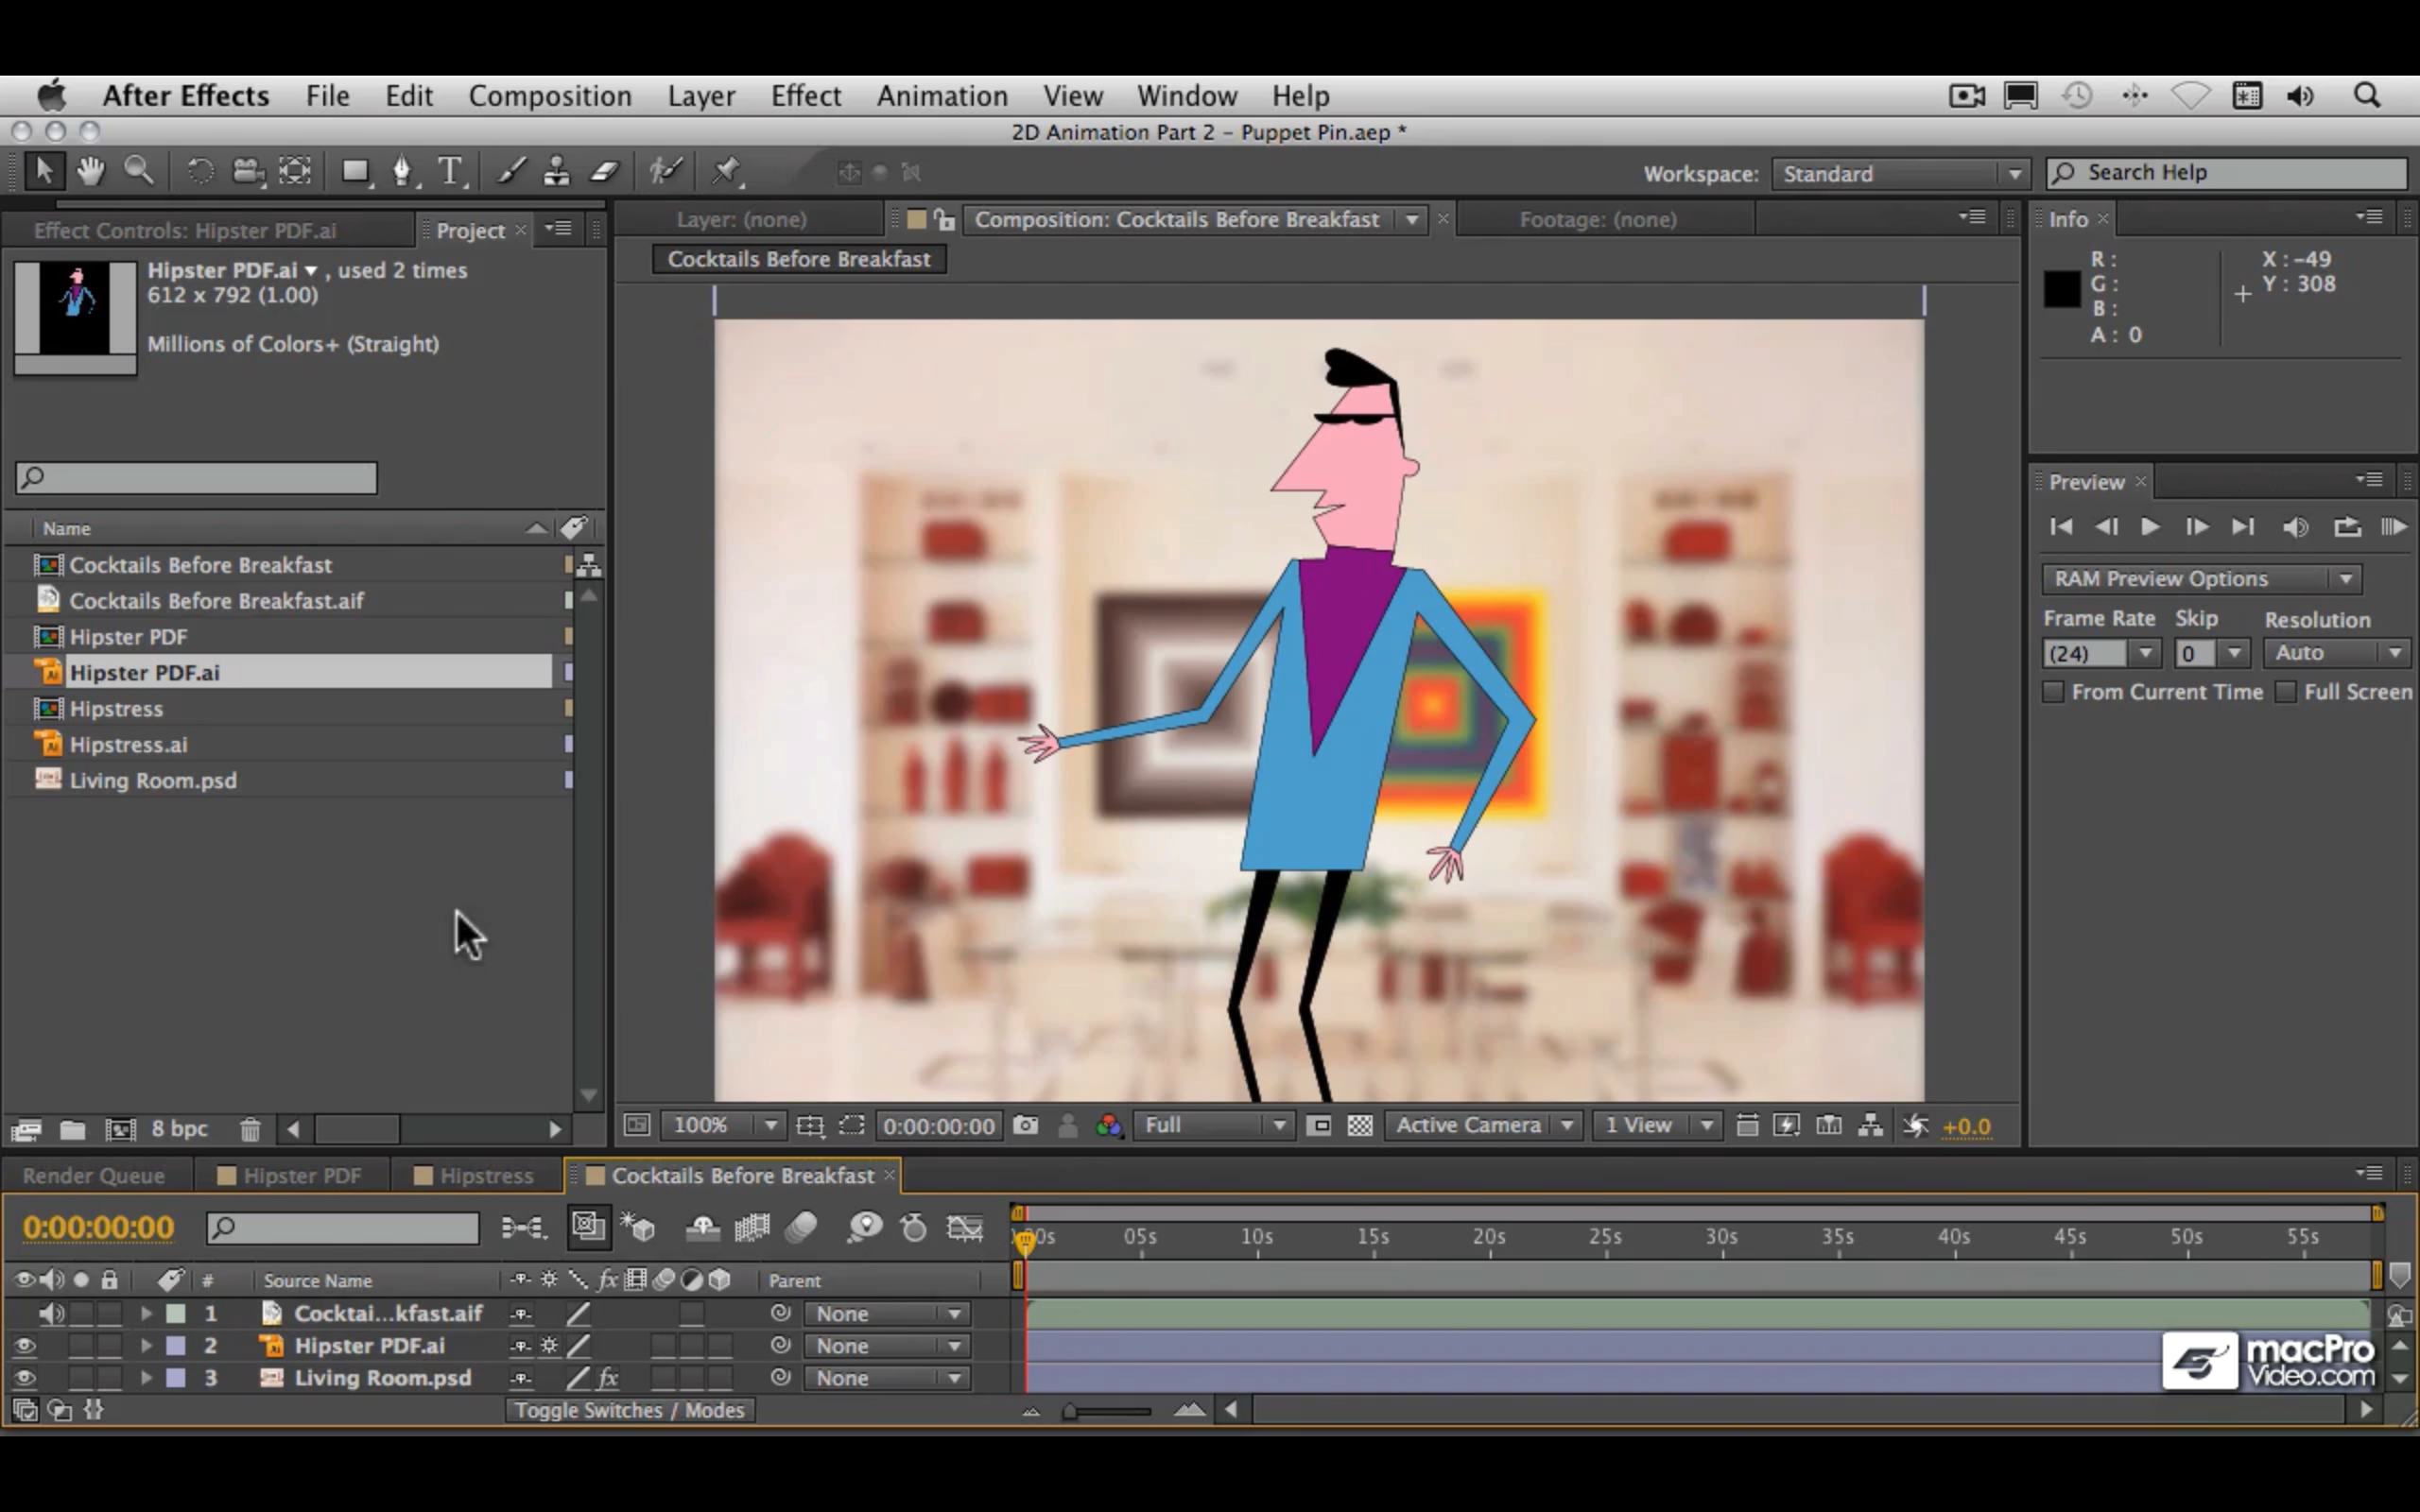Play preview in the Preview panel
The height and width of the screenshot is (1512, 2420).
[x=2150, y=527]
